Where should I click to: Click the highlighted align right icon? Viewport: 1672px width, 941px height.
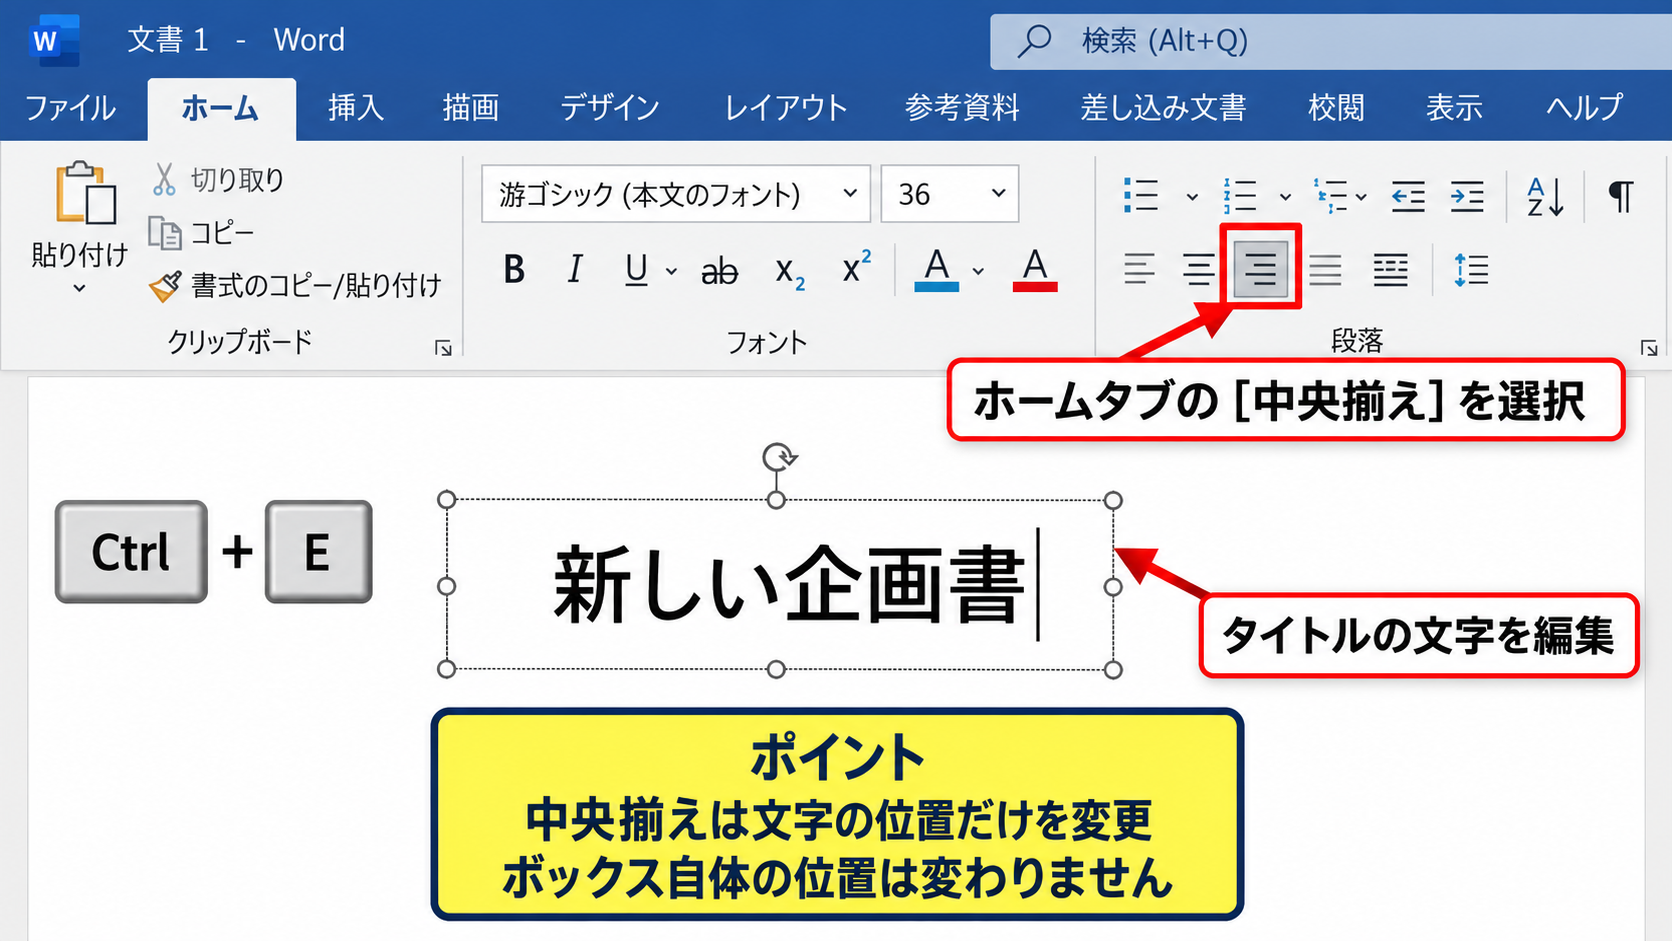coord(1260,268)
